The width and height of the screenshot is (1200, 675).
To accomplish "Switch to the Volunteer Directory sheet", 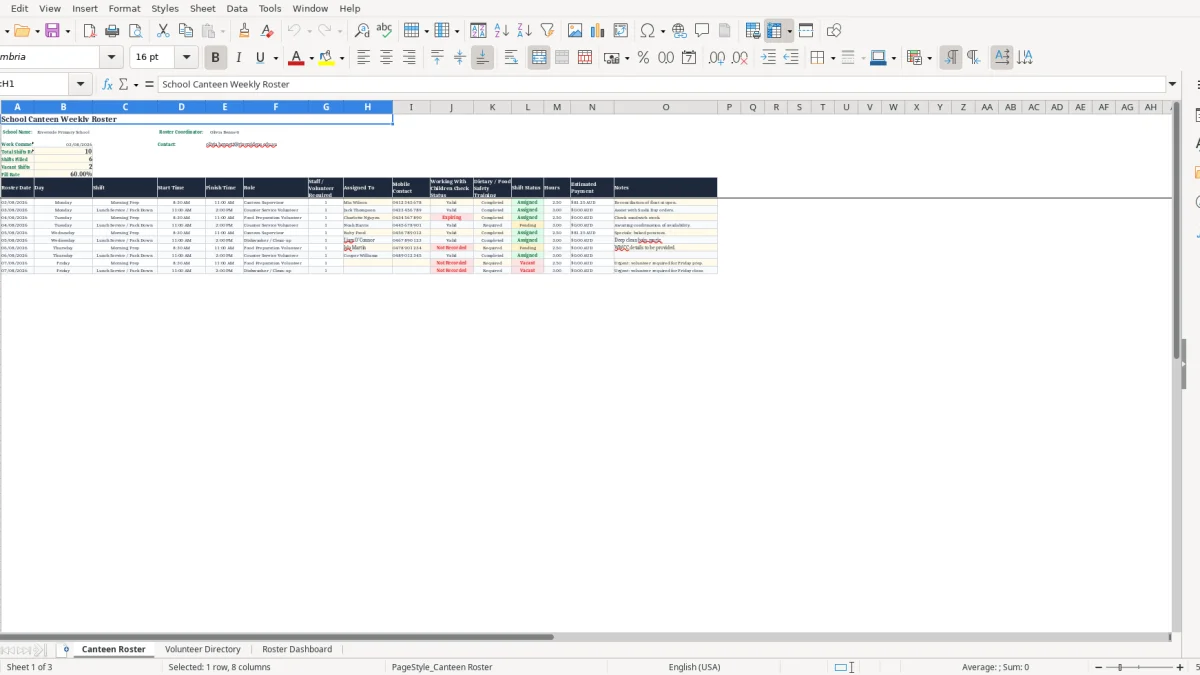I will point(203,649).
